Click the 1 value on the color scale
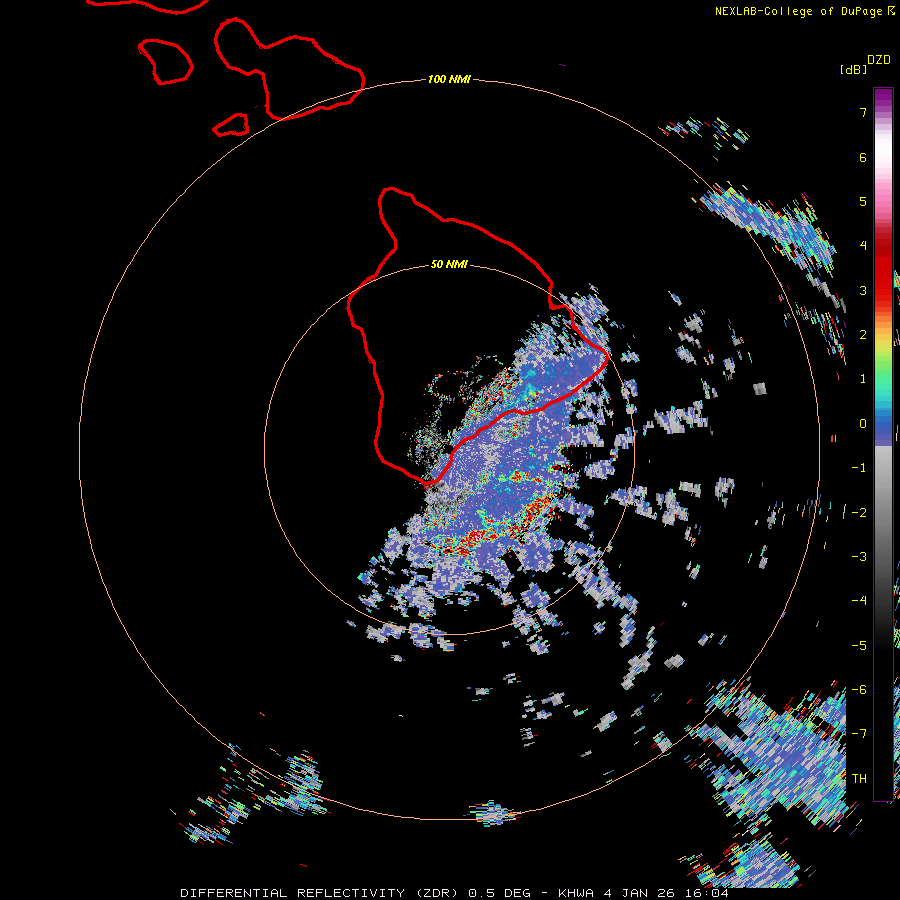900x900 pixels. point(863,379)
